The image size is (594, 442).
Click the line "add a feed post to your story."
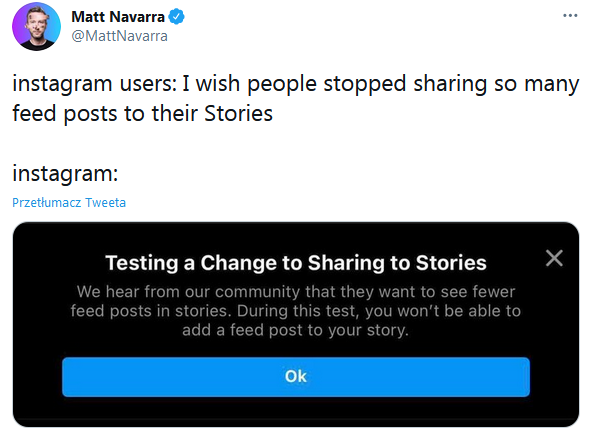[x=295, y=330]
